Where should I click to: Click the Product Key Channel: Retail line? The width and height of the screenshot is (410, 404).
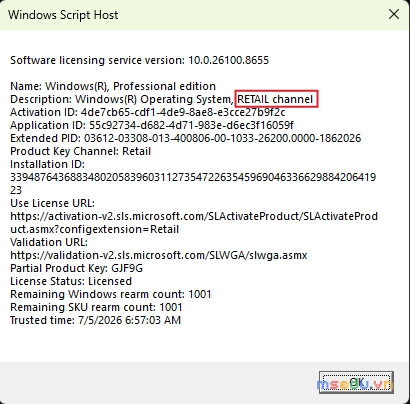81,151
